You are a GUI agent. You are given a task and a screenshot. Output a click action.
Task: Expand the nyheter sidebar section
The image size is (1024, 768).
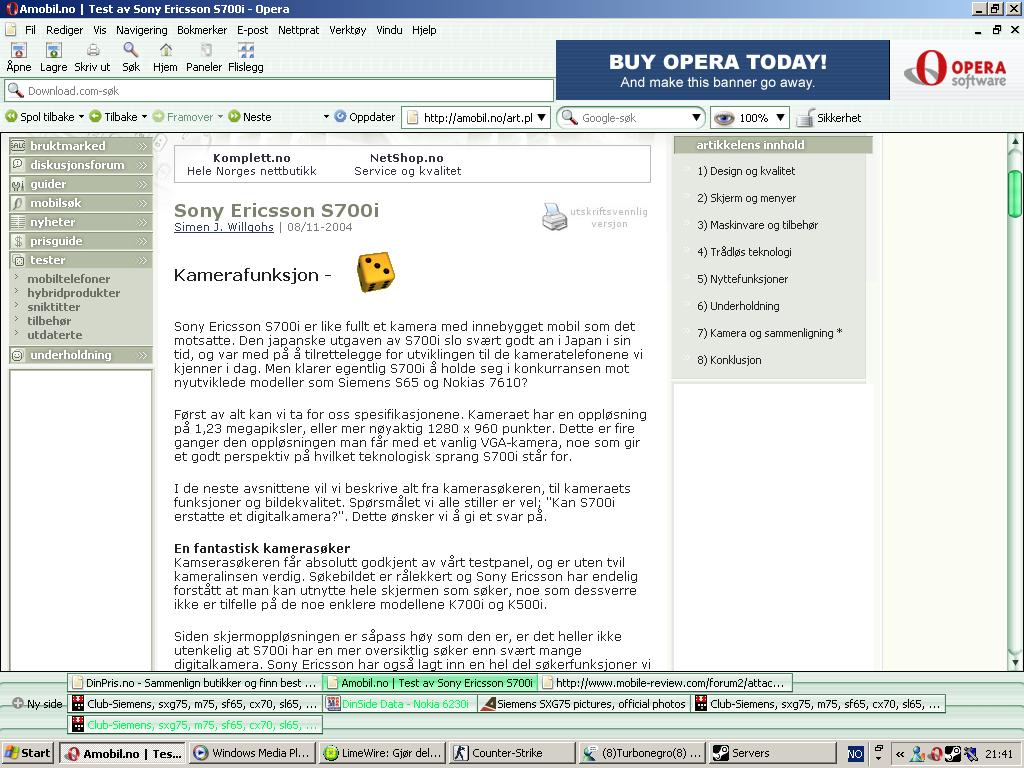pyautogui.click(x=81, y=222)
